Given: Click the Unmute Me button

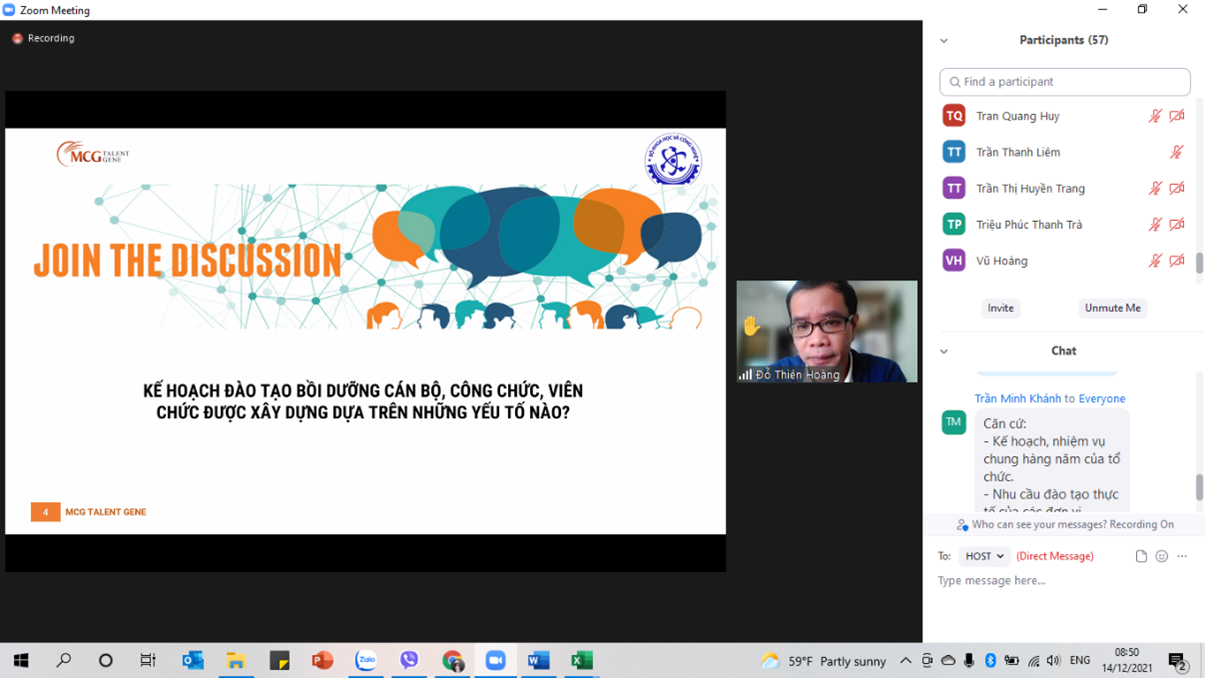Looking at the screenshot, I should click(1113, 308).
